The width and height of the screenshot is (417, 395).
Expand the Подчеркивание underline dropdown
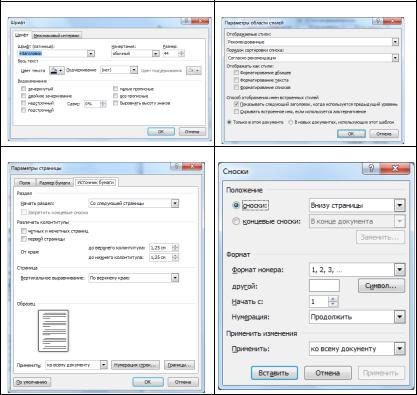click(x=134, y=70)
